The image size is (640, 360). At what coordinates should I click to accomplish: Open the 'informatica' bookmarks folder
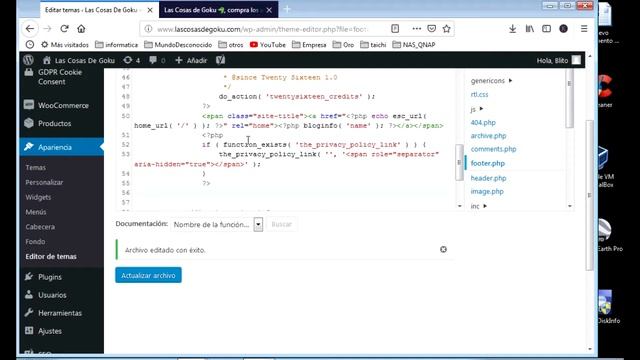(116, 44)
